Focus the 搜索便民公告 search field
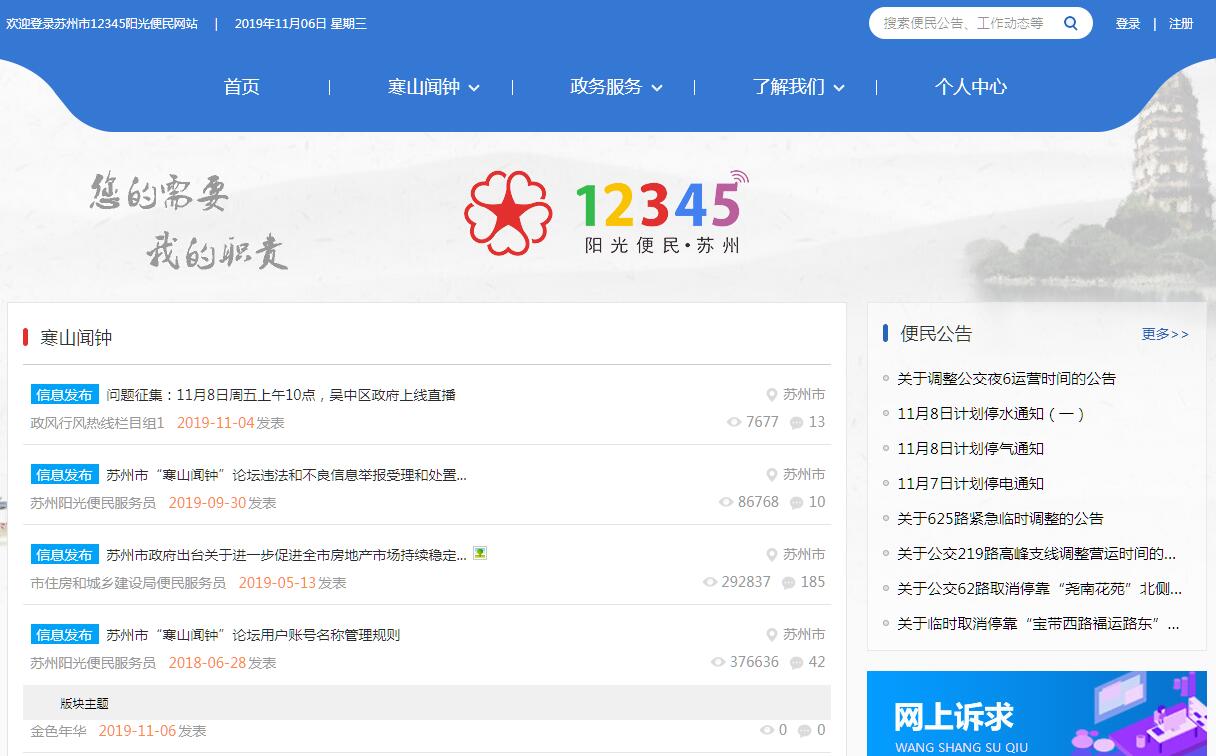The image size is (1216, 756). [x=963, y=23]
